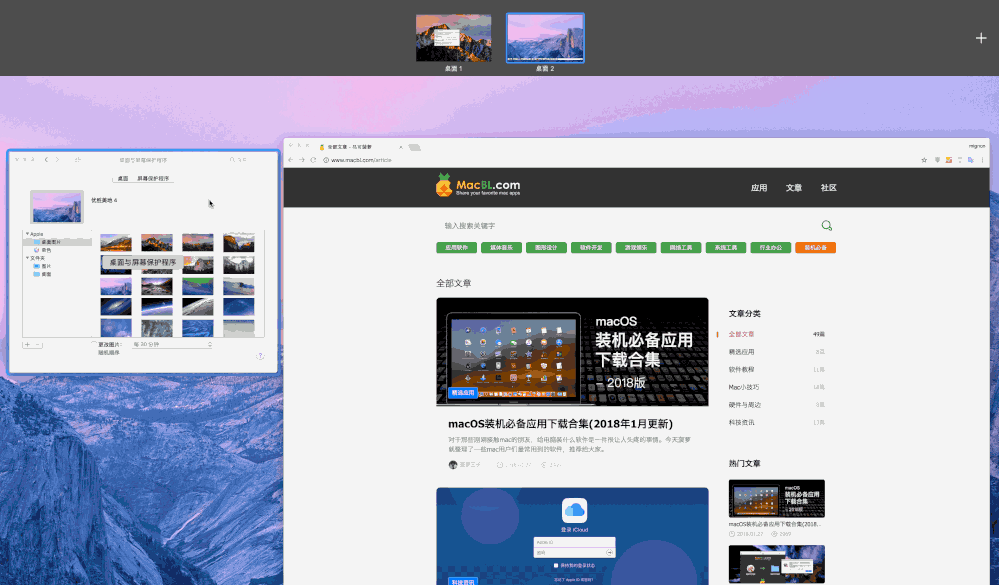This screenshot has width=999, height=585.
Task: Click search field in Desktop preferences window
Action: pyautogui.click(x=237, y=159)
